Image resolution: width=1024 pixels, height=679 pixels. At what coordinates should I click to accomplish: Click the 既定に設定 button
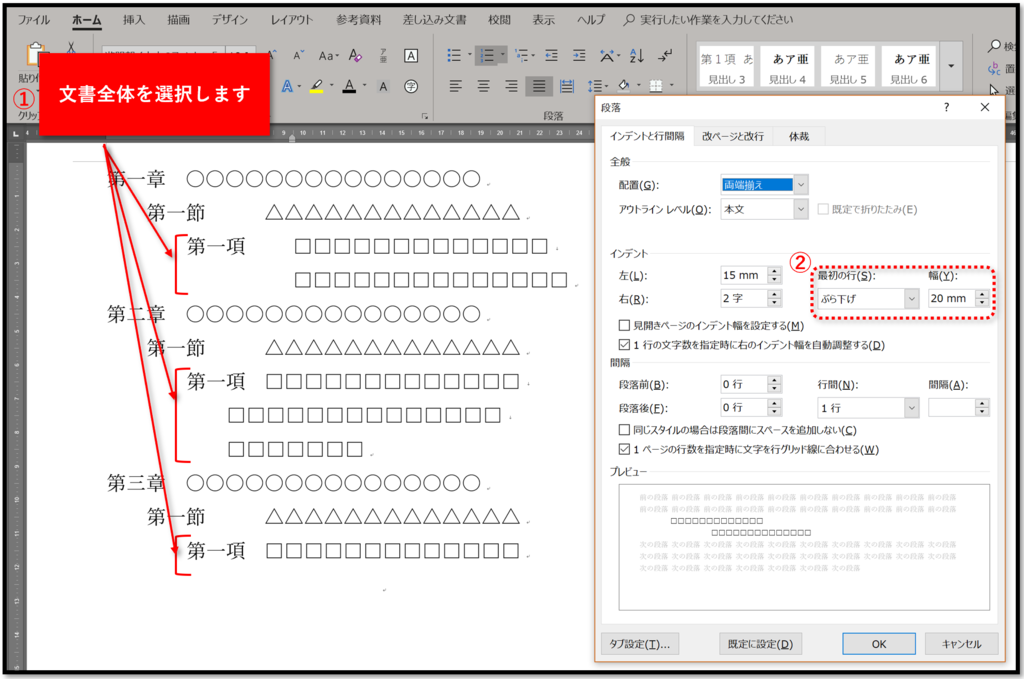click(760, 644)
